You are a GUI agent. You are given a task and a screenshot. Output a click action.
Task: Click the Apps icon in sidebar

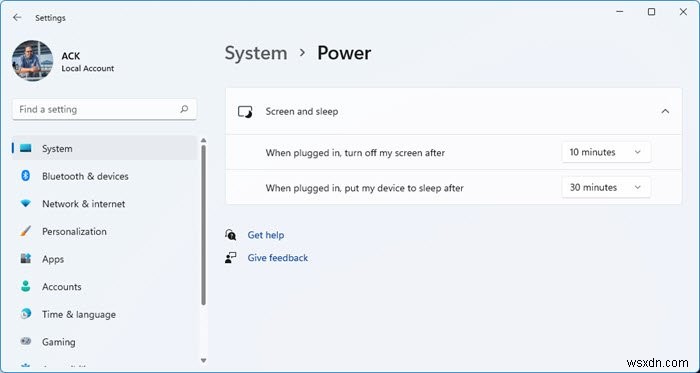26,258
